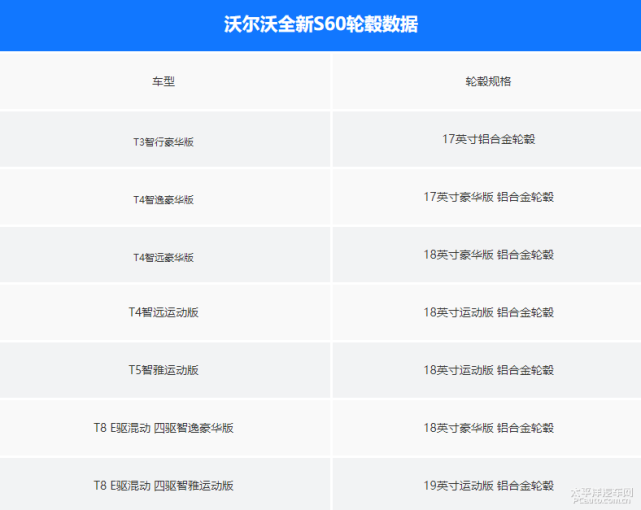Click the T5智雅运动版 cell
The height and width of the screenshot is (510, 641).
click(x=164, y=370)
